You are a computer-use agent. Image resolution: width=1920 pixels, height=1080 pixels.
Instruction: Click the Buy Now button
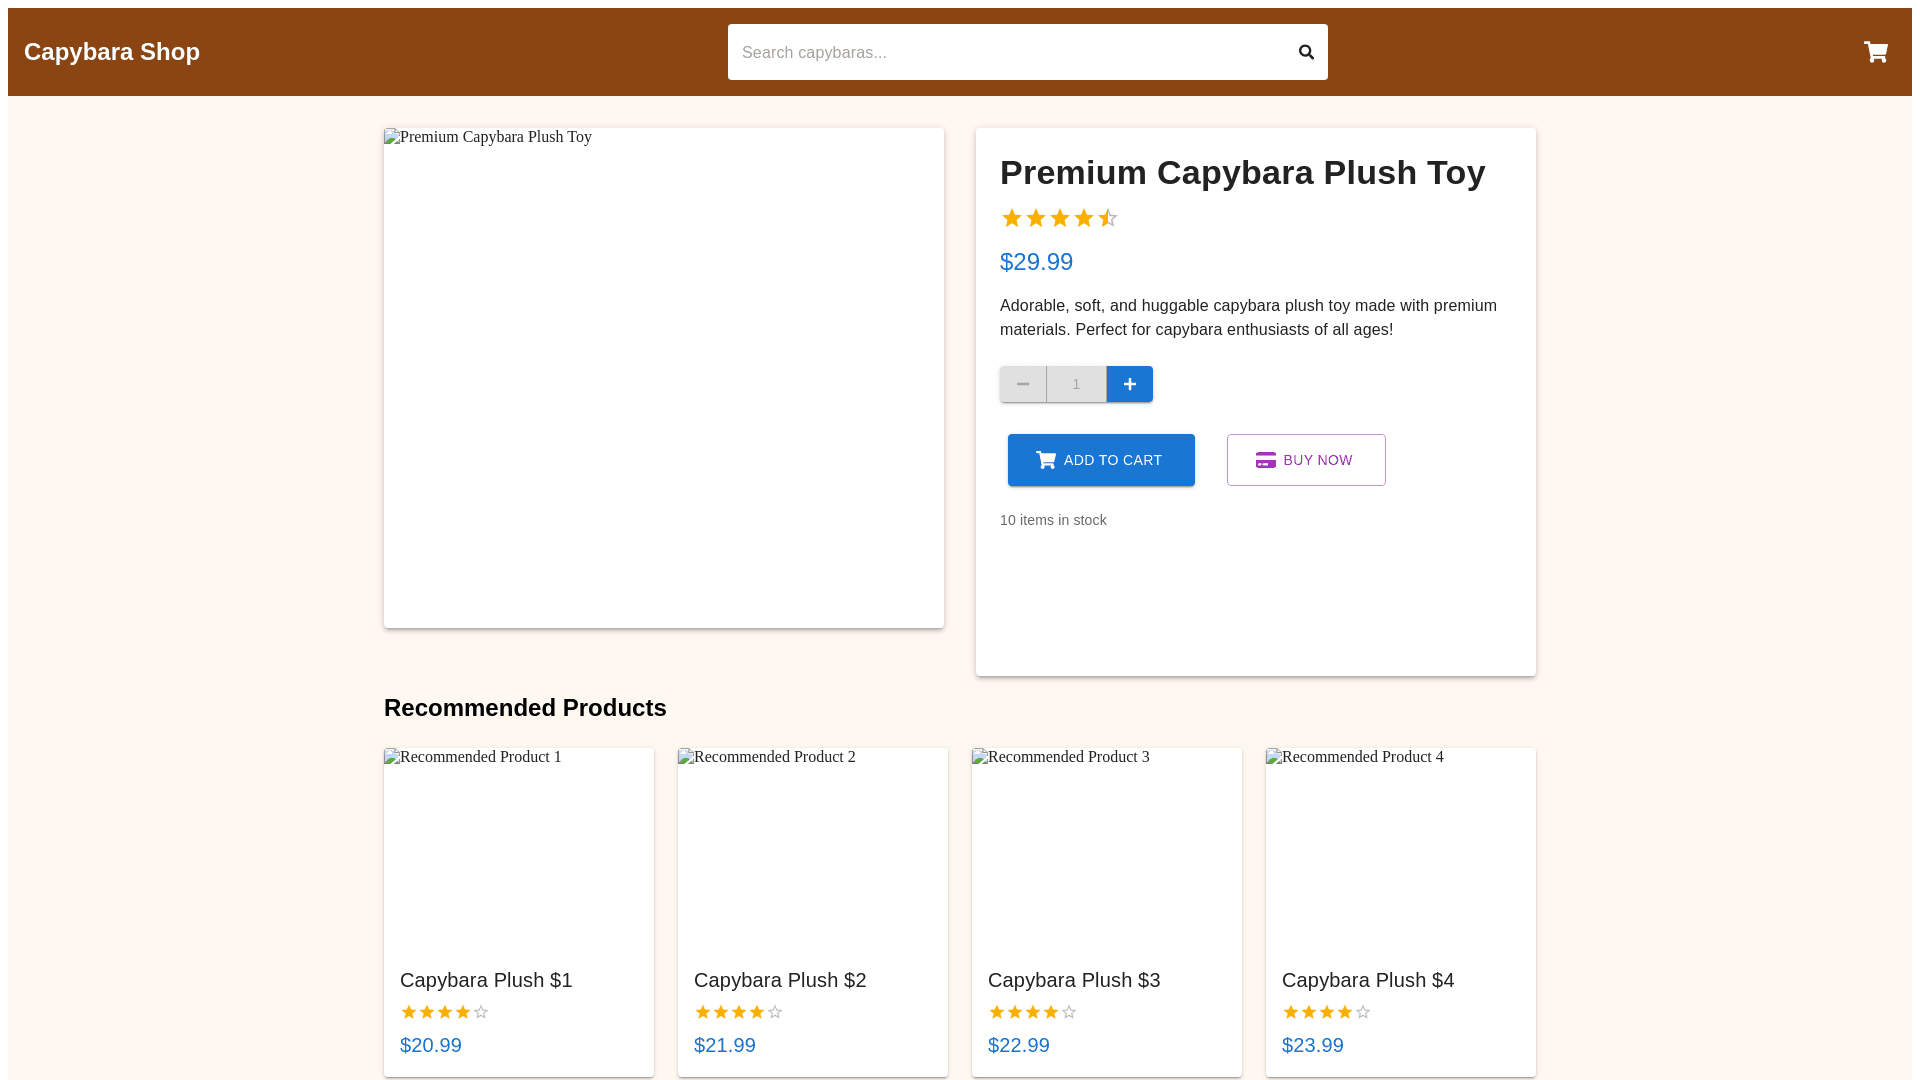1306,460
